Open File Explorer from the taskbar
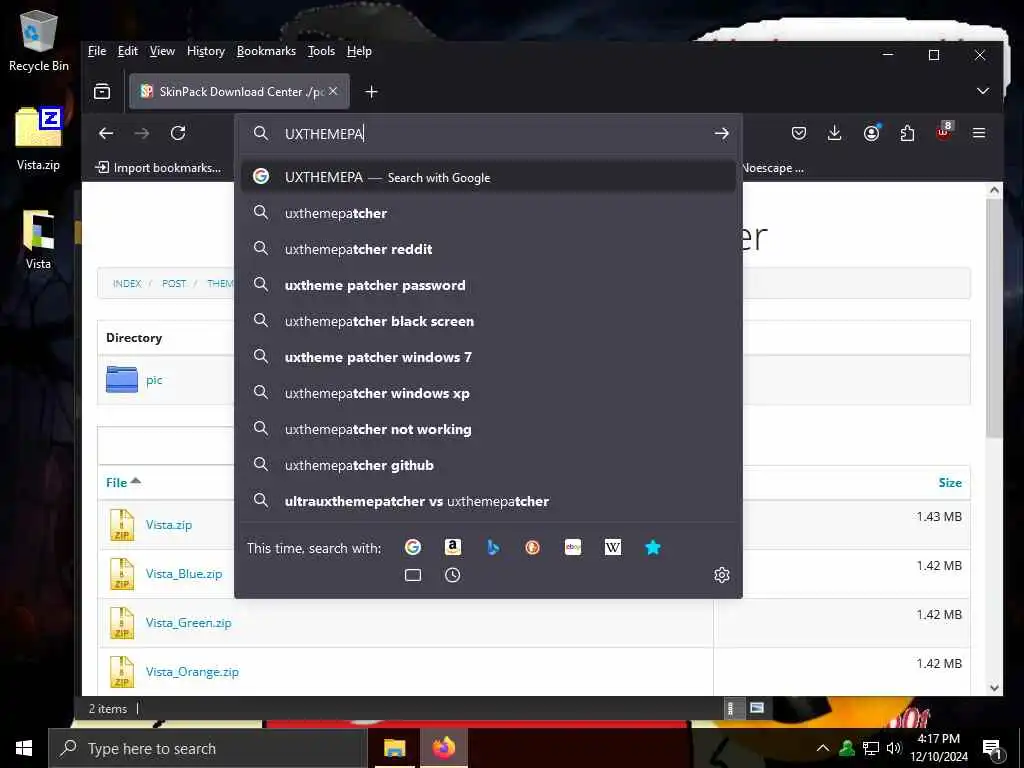Viewport: 1024px width, 768px height. point(394,748)
